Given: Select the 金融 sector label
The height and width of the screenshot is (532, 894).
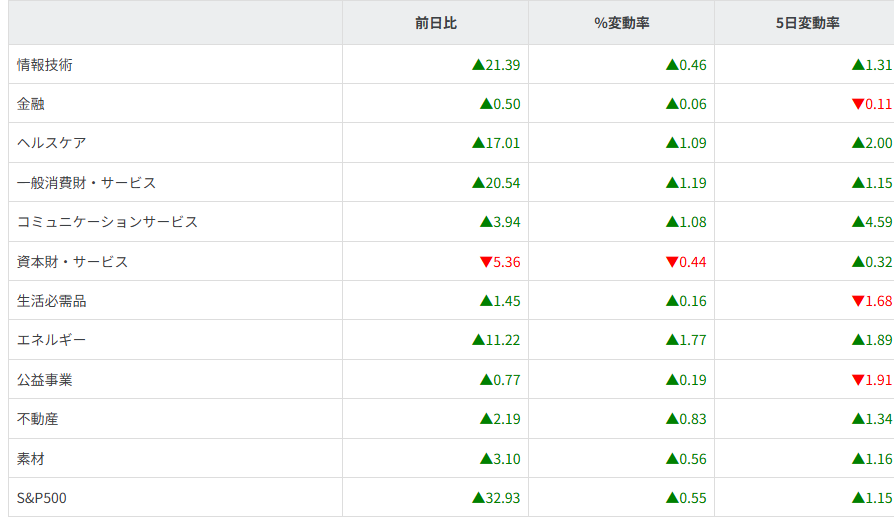Looking at the screenshot, I should point(31,104).
